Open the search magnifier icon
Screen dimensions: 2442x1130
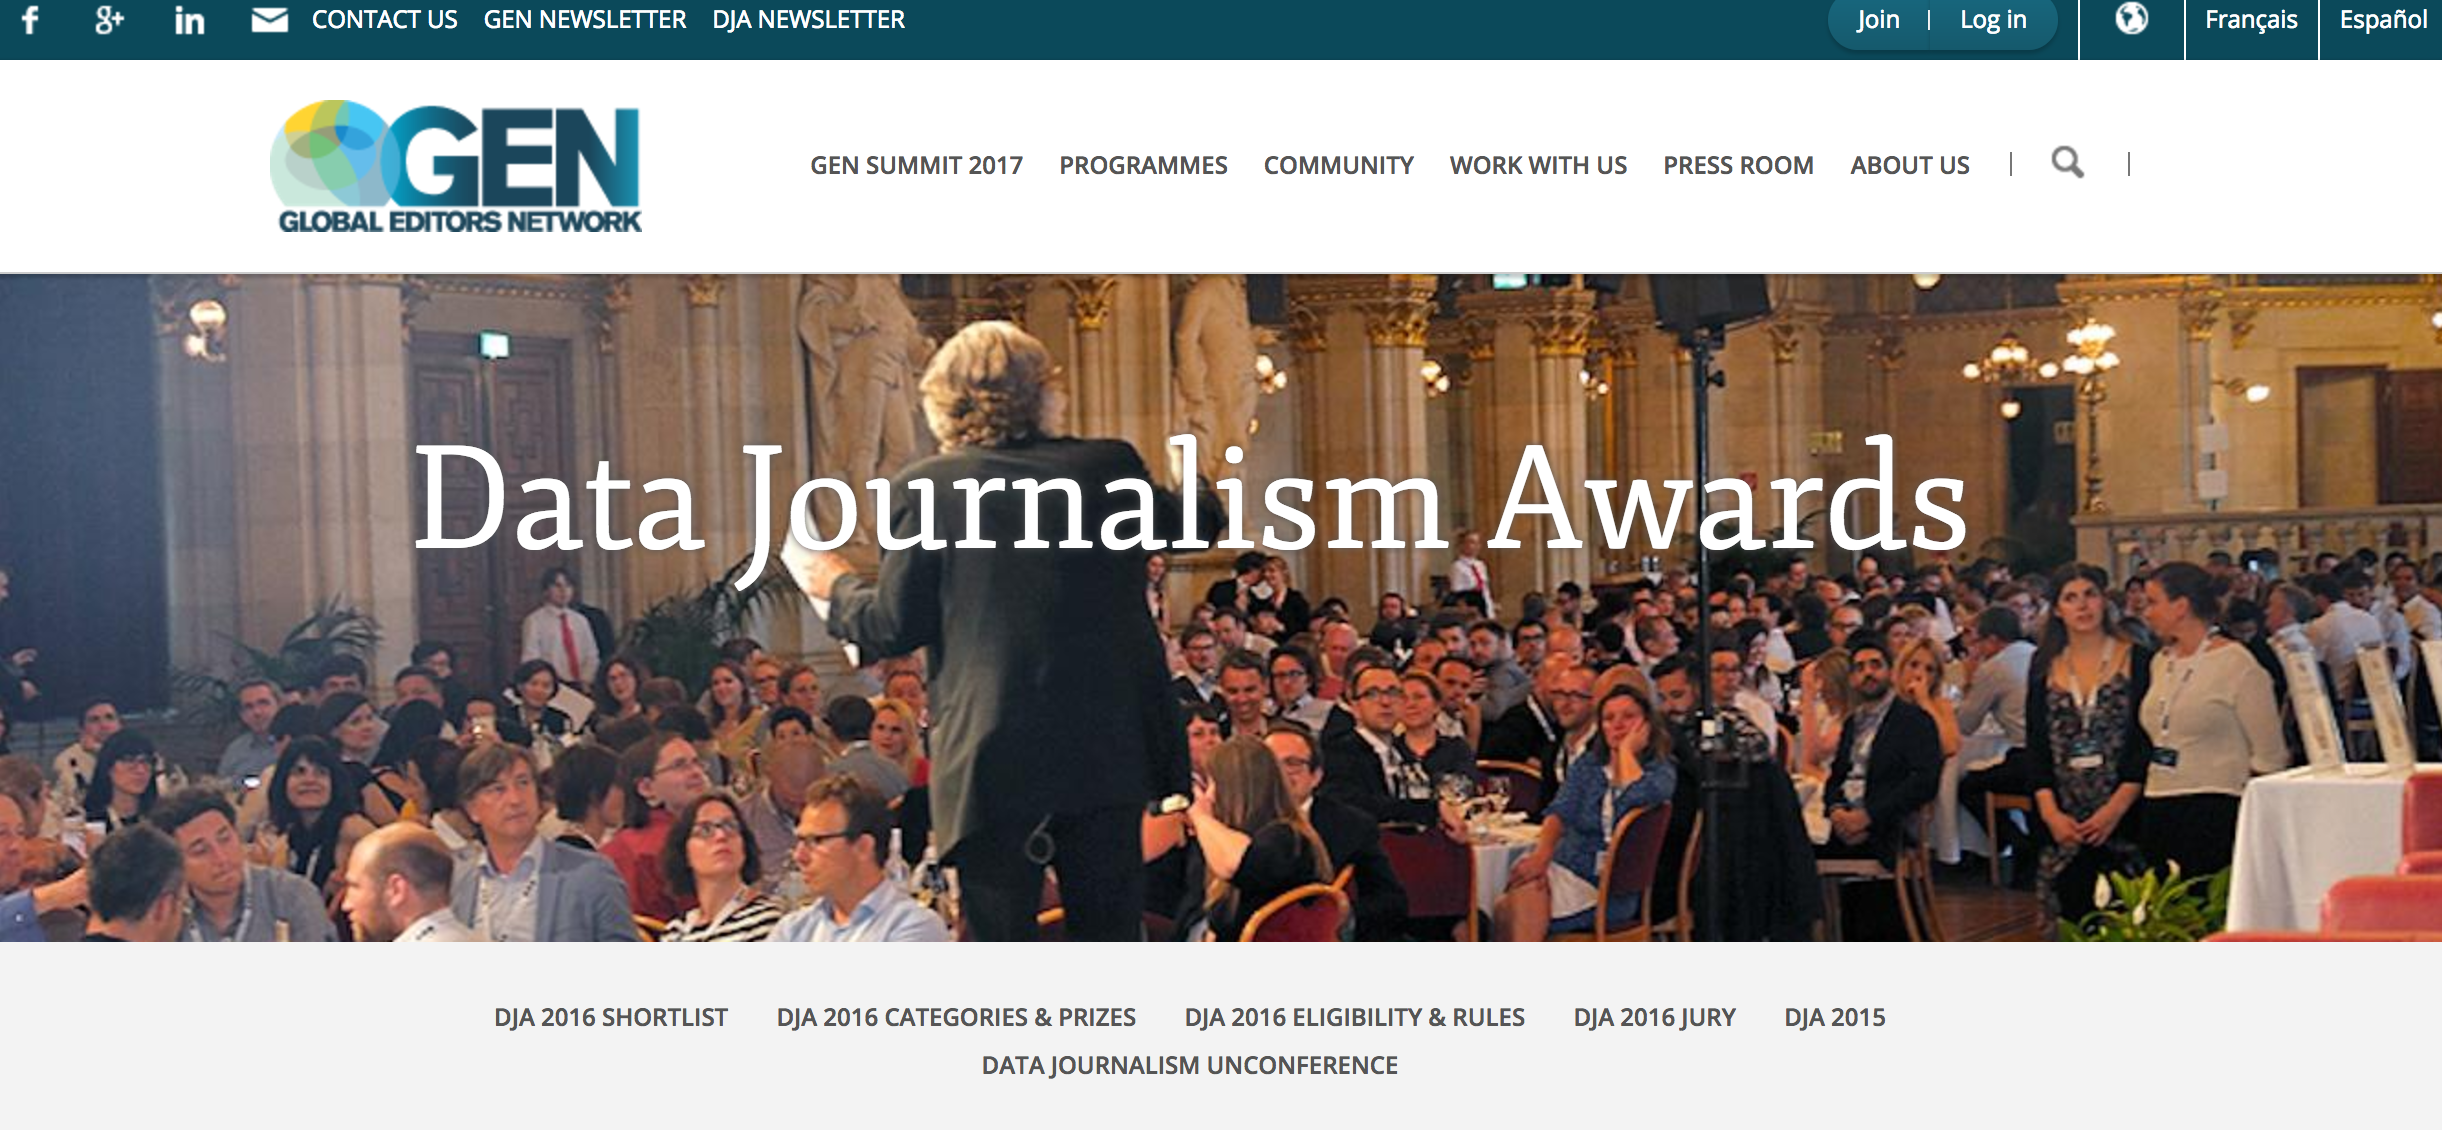point(2067,163)
